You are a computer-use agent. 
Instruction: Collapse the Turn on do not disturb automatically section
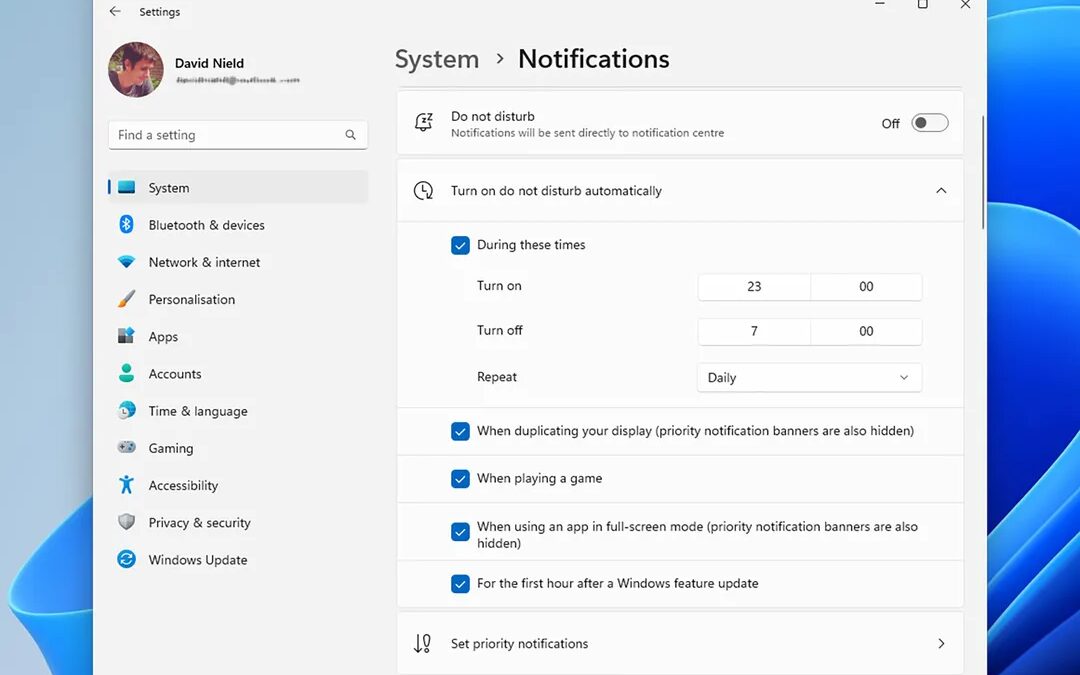click(x=940, y=191)
